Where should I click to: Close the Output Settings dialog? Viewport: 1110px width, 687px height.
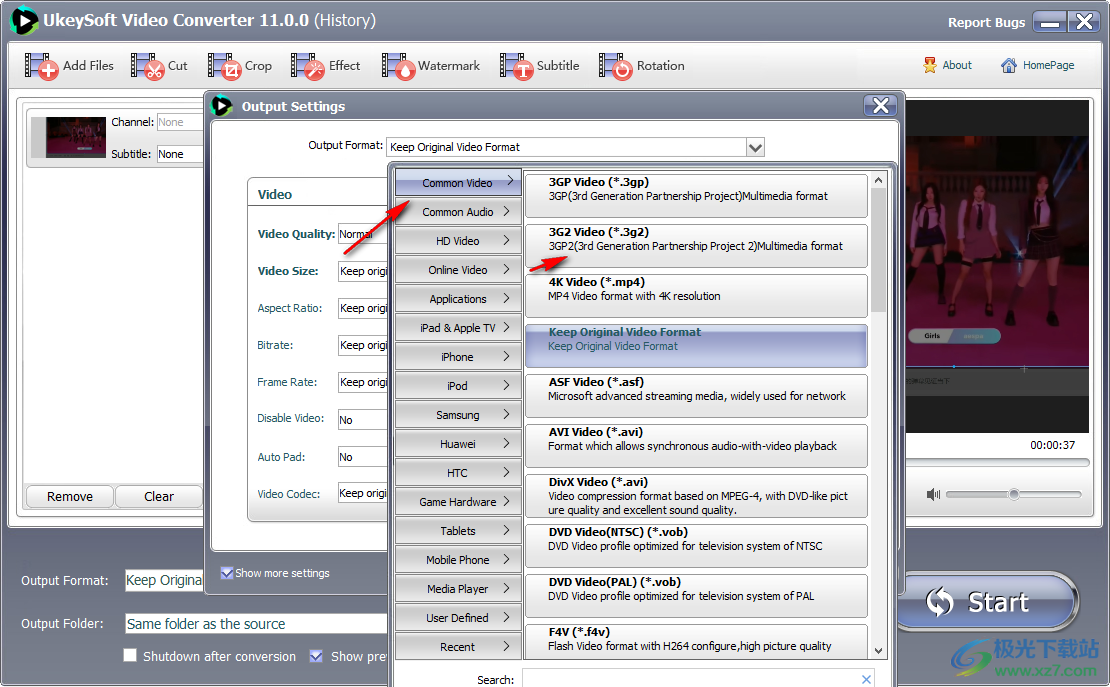coord(881,106)
